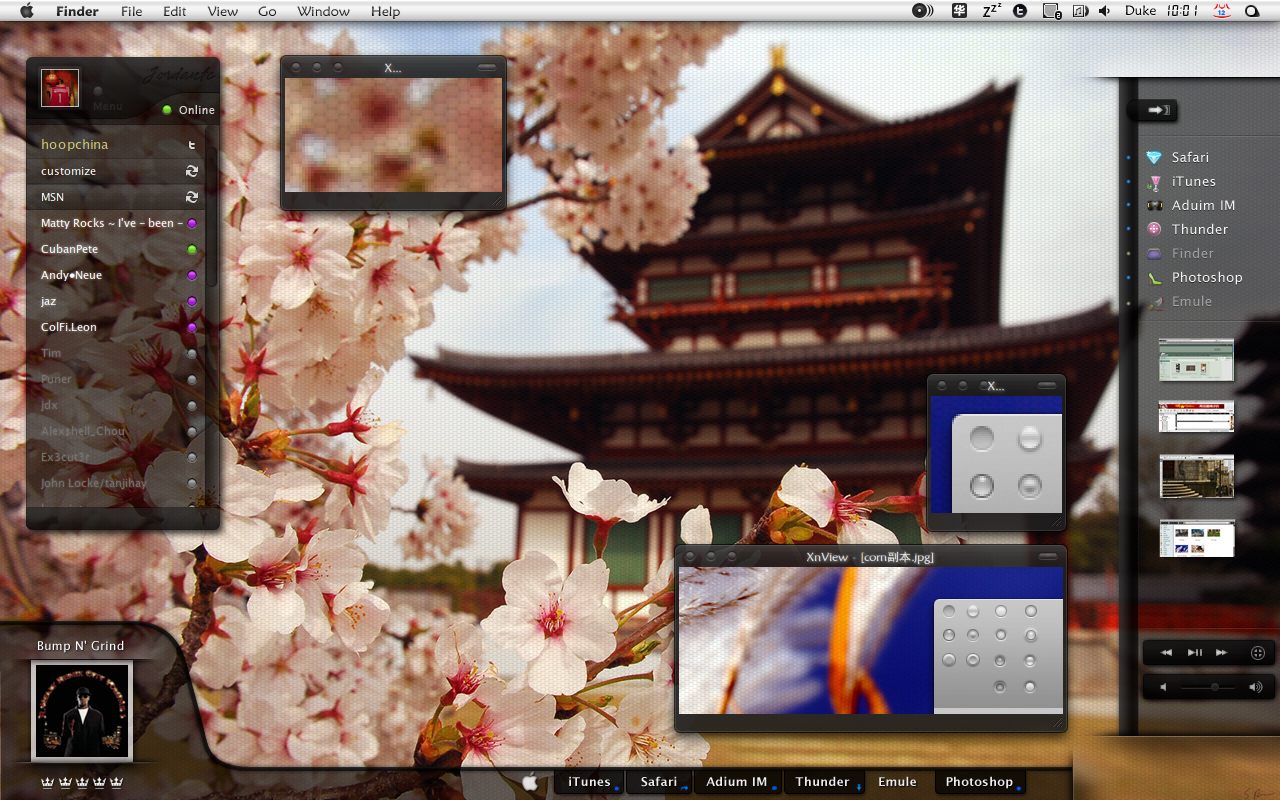The width and height of the screenshot is (1280, 800).
Task: Open the Apple menu
Action: click(x=27, y=11)
